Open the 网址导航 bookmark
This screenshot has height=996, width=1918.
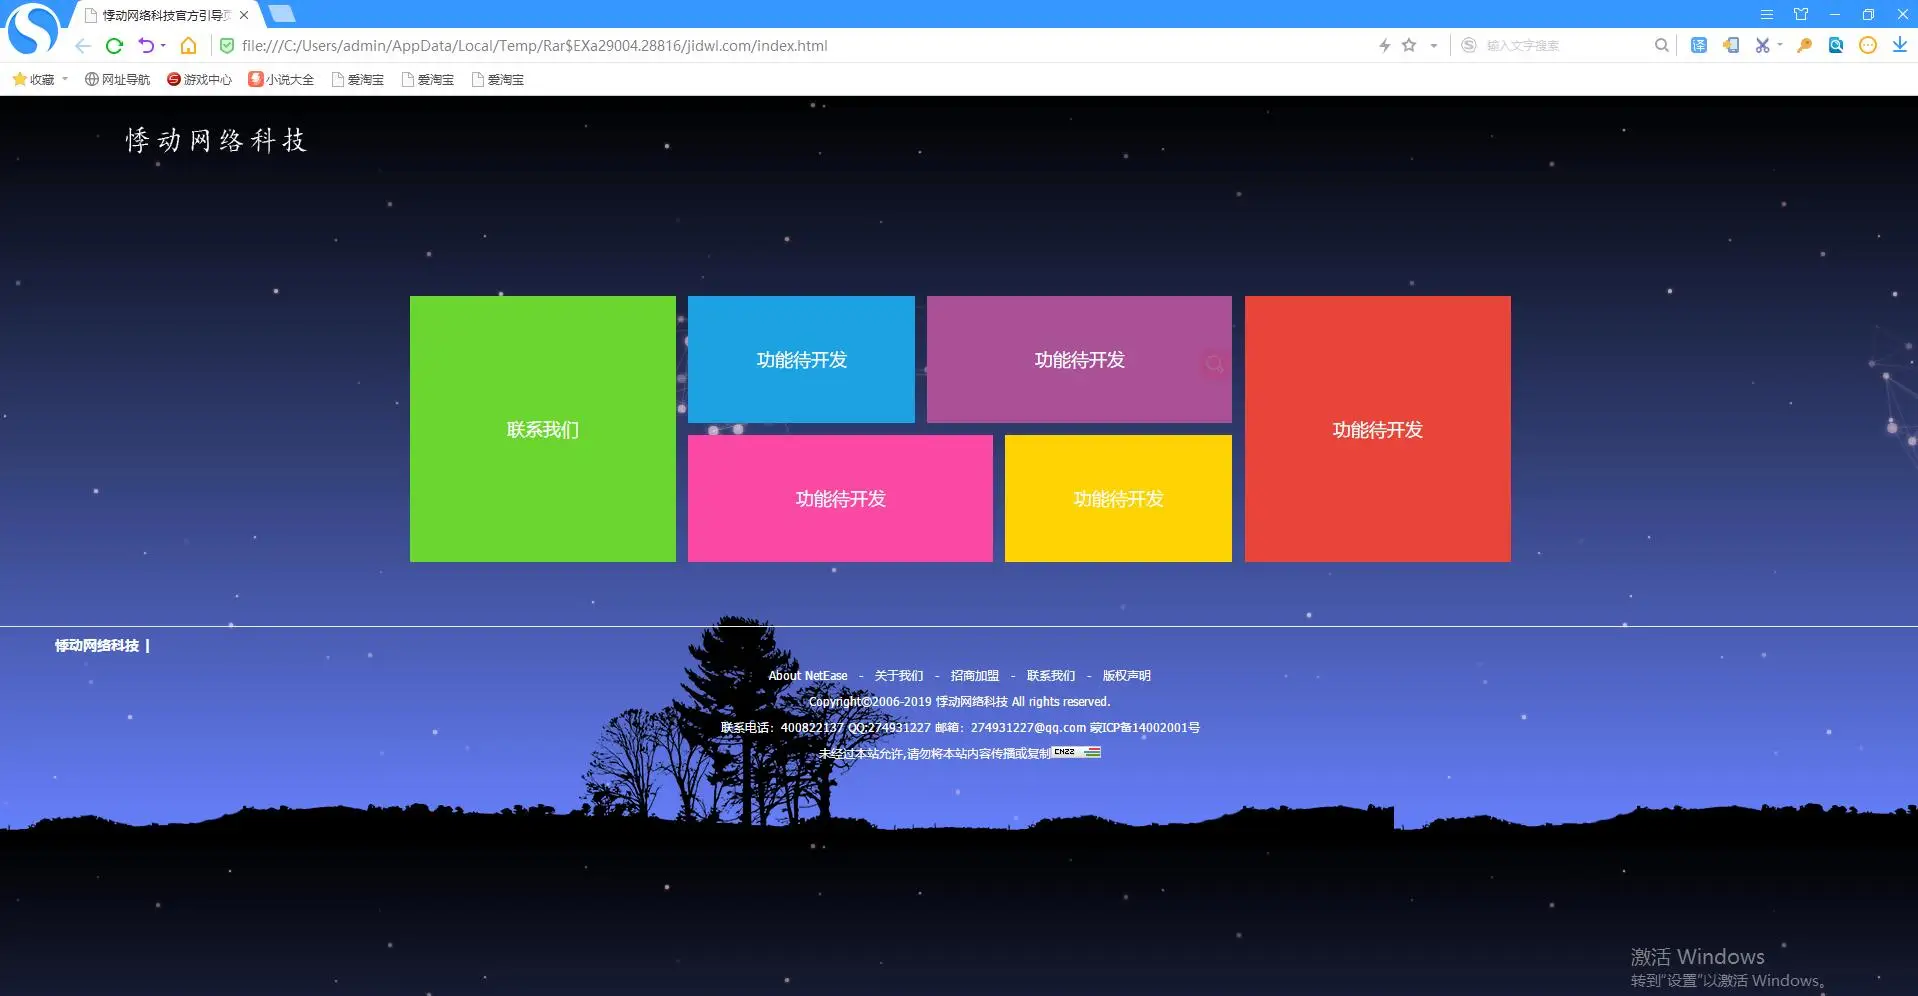117,79
